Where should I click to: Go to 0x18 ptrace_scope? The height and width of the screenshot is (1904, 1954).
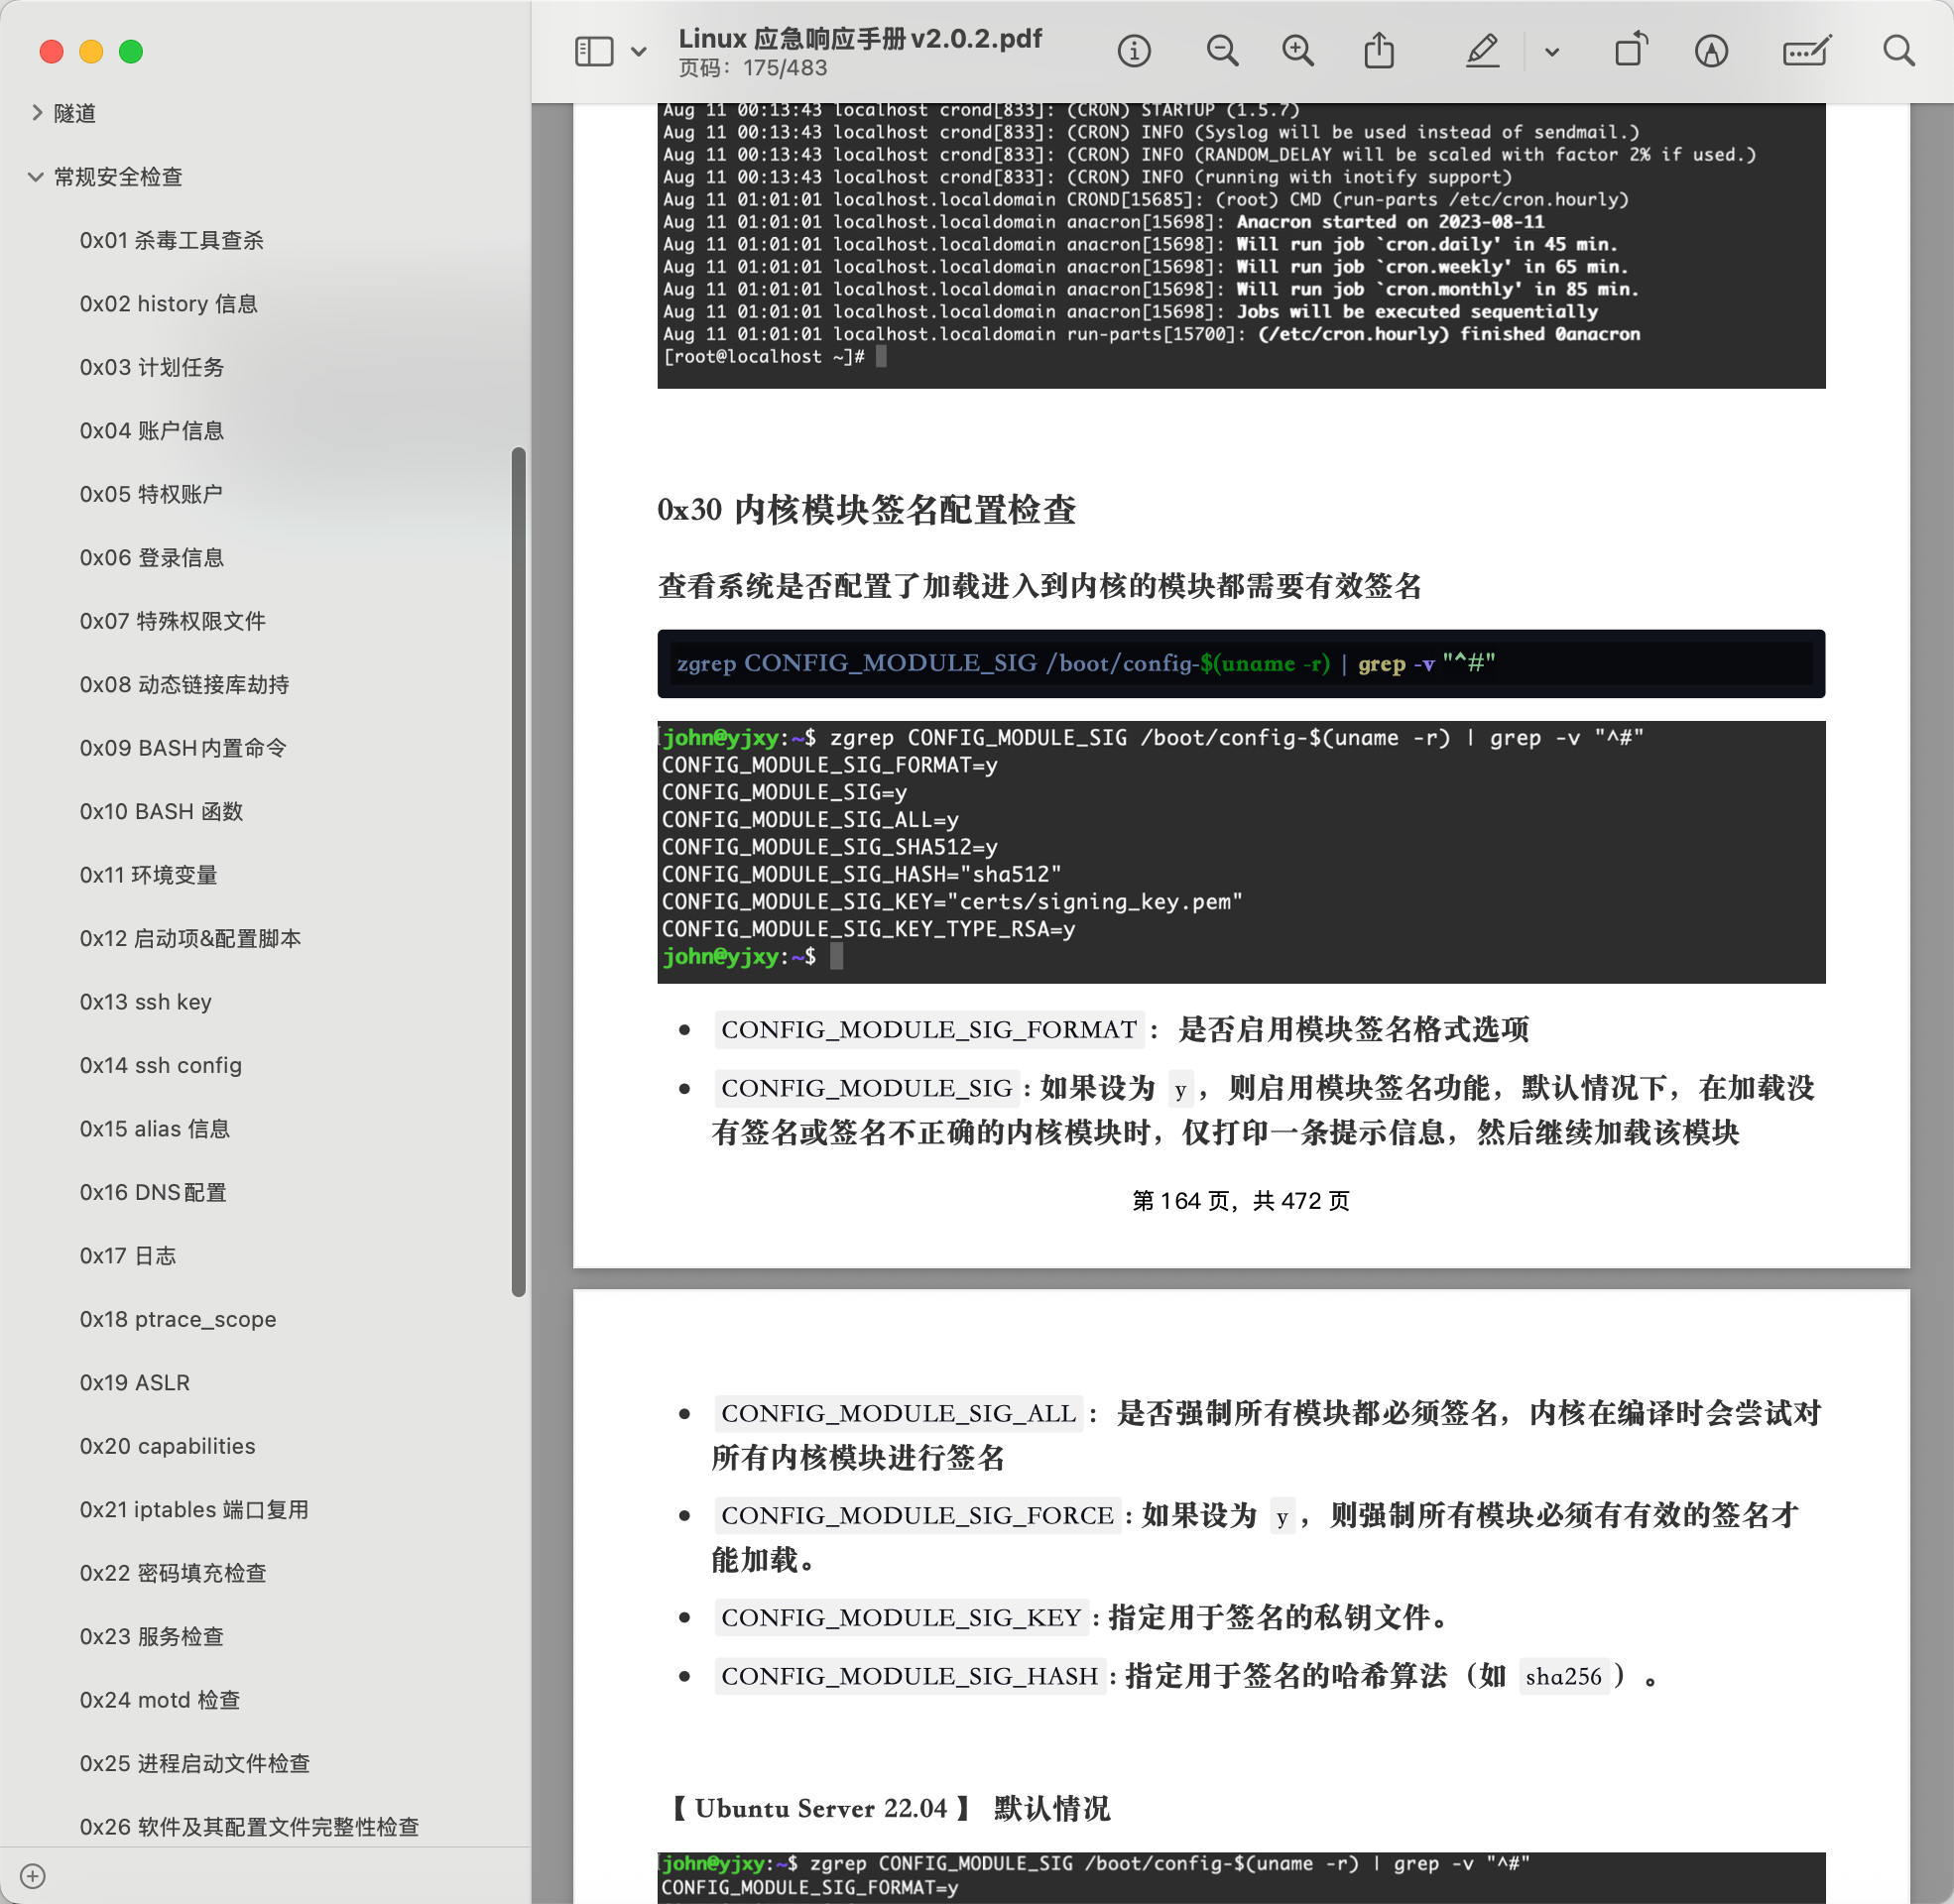pos(178,1320)
